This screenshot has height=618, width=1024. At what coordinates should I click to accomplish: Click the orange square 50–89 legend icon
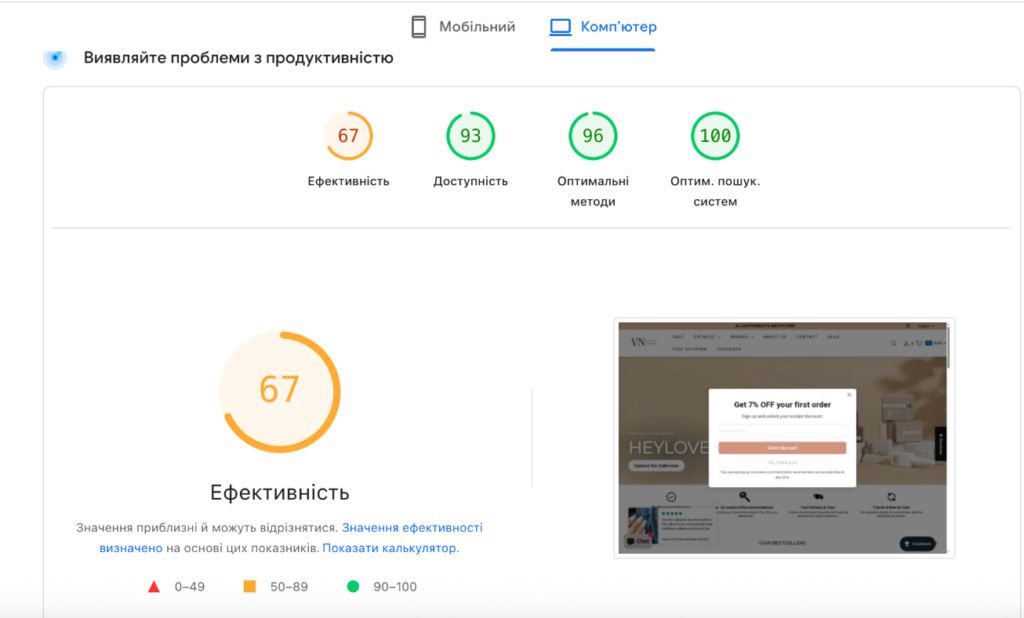point(250,587)
